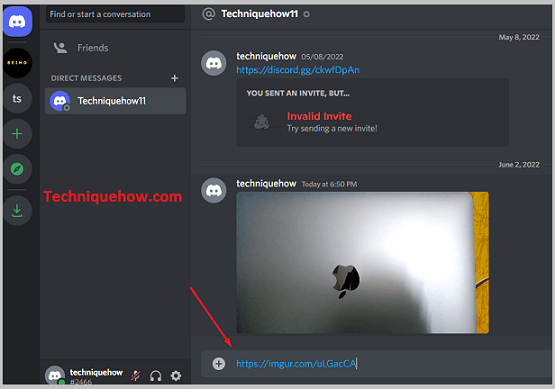The image size is (555, 389).
Task: Click 'Try sending a new invite!' text
Action: [x=332, y=128]
